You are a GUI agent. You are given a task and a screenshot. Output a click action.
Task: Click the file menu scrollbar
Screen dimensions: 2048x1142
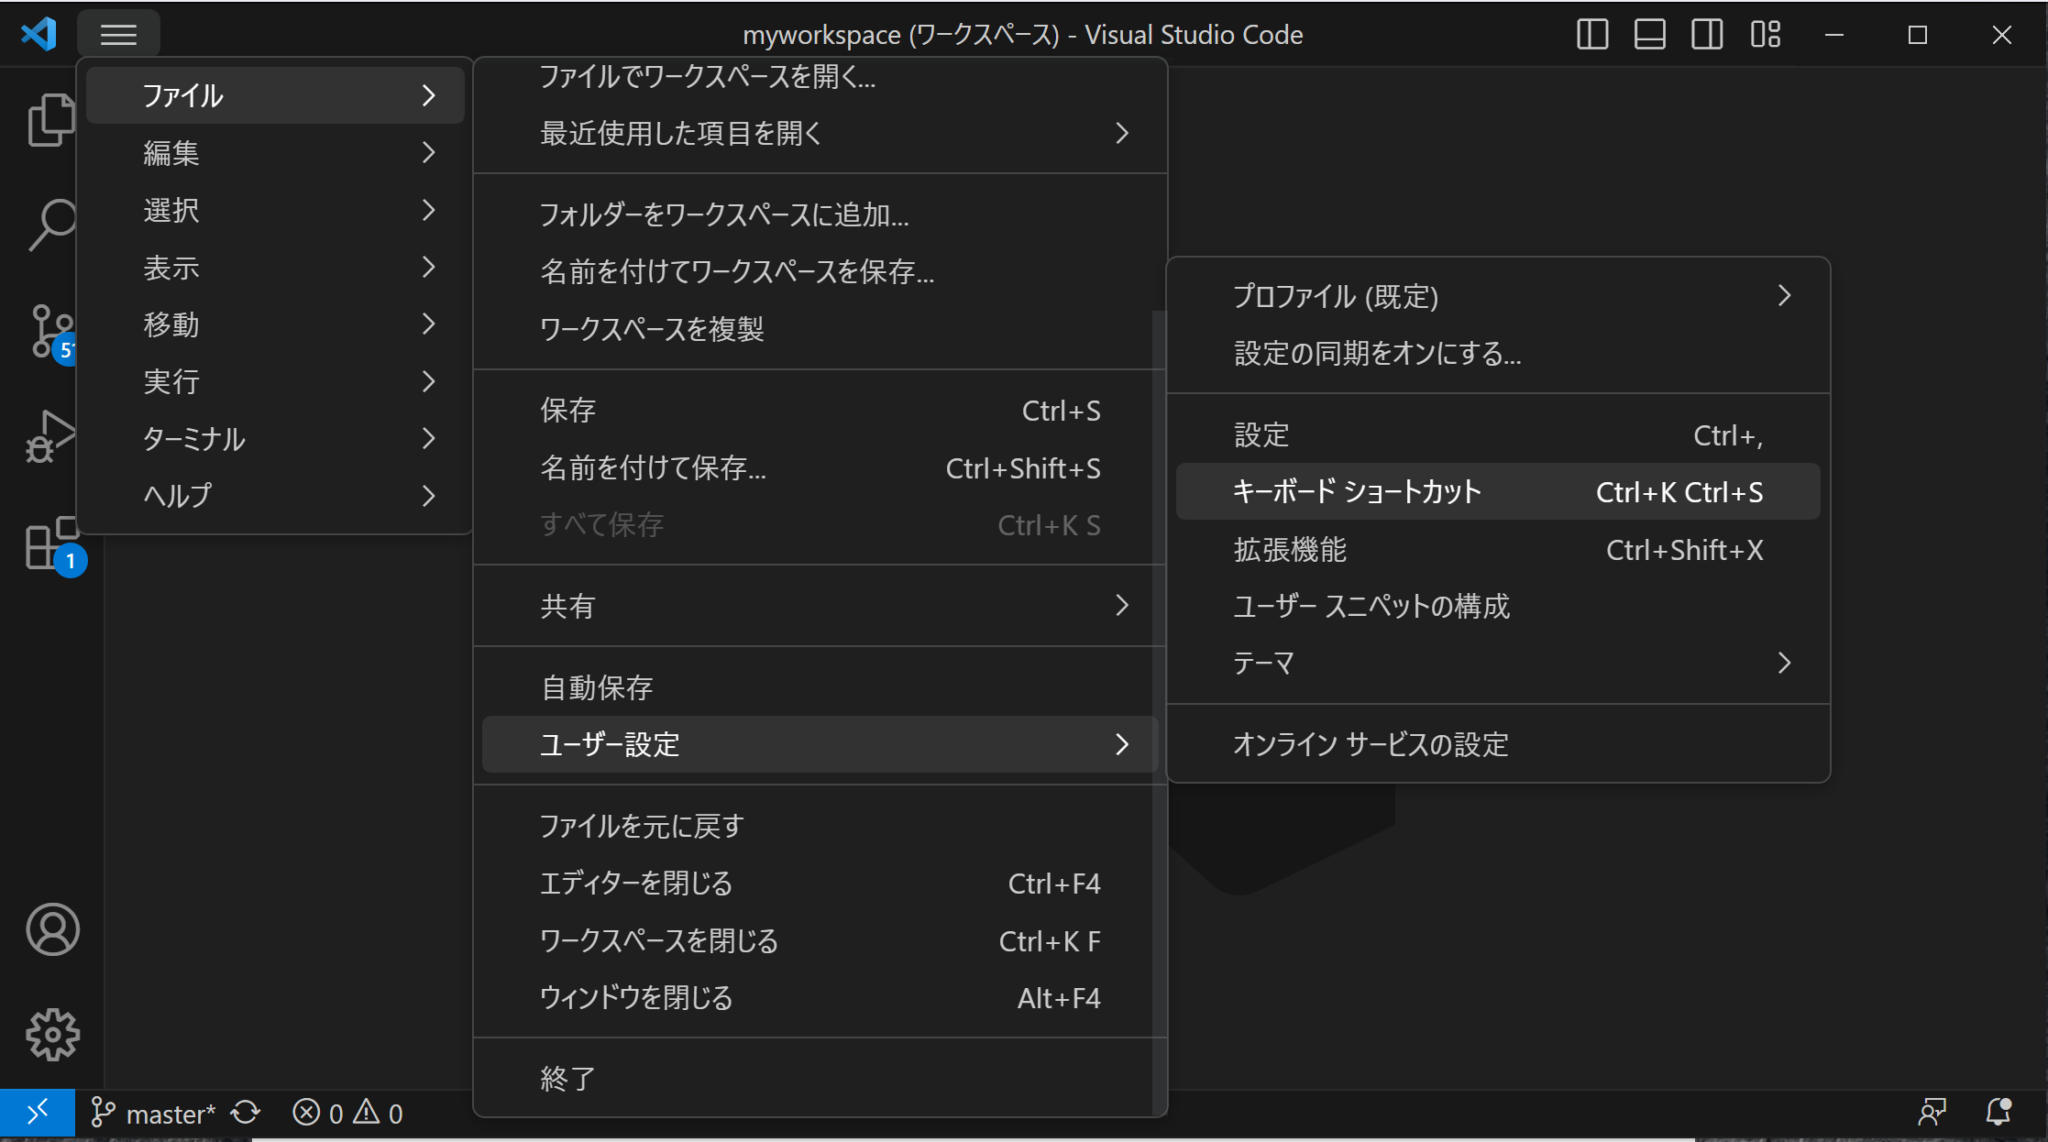coord(1159,700)
